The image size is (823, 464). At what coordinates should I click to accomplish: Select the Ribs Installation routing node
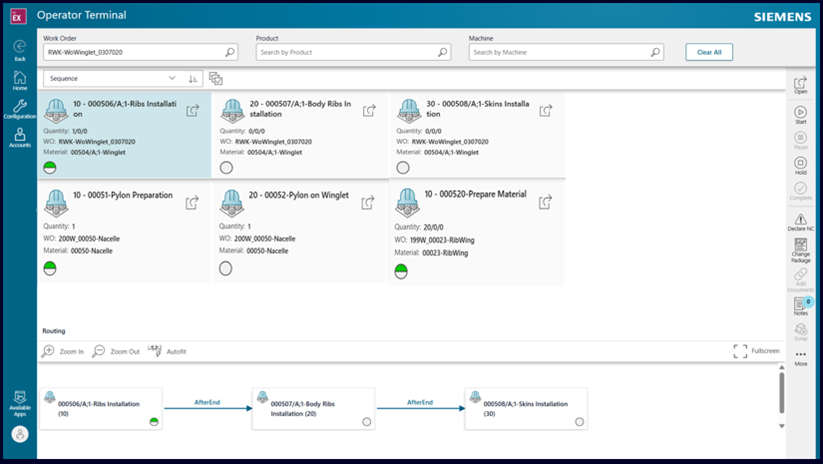100,408
